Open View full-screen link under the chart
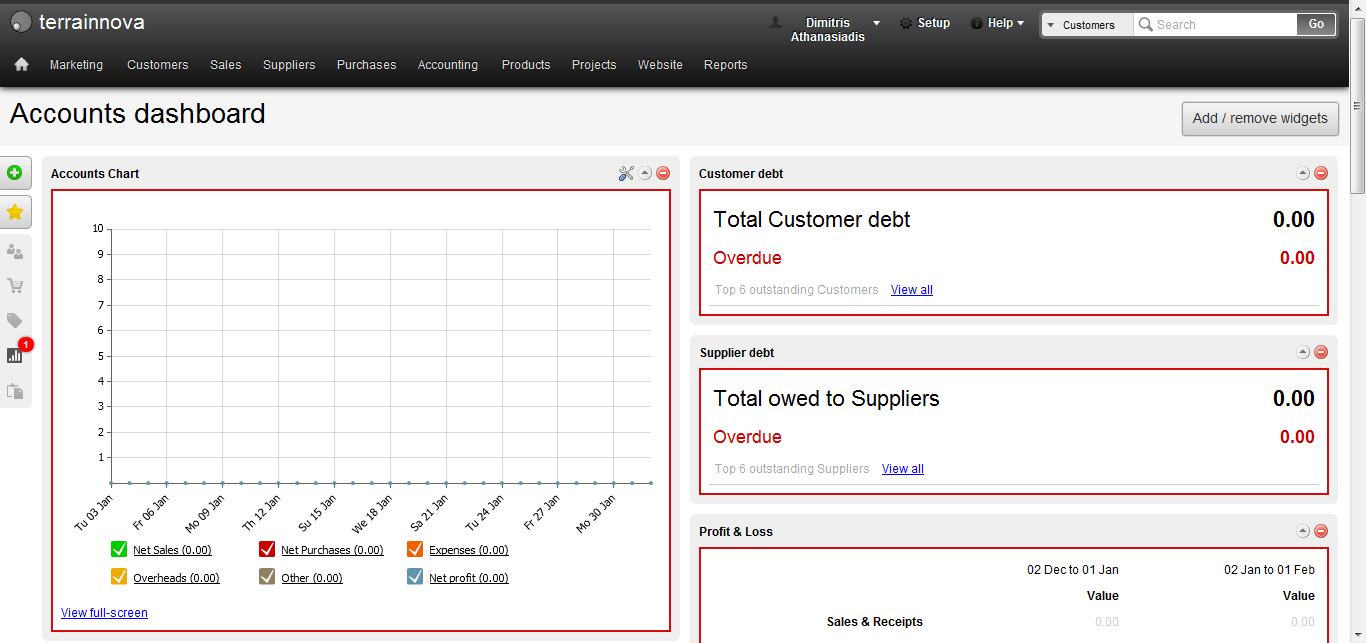The height and width of the screenshot is (643, 1366). coord(104,613)
